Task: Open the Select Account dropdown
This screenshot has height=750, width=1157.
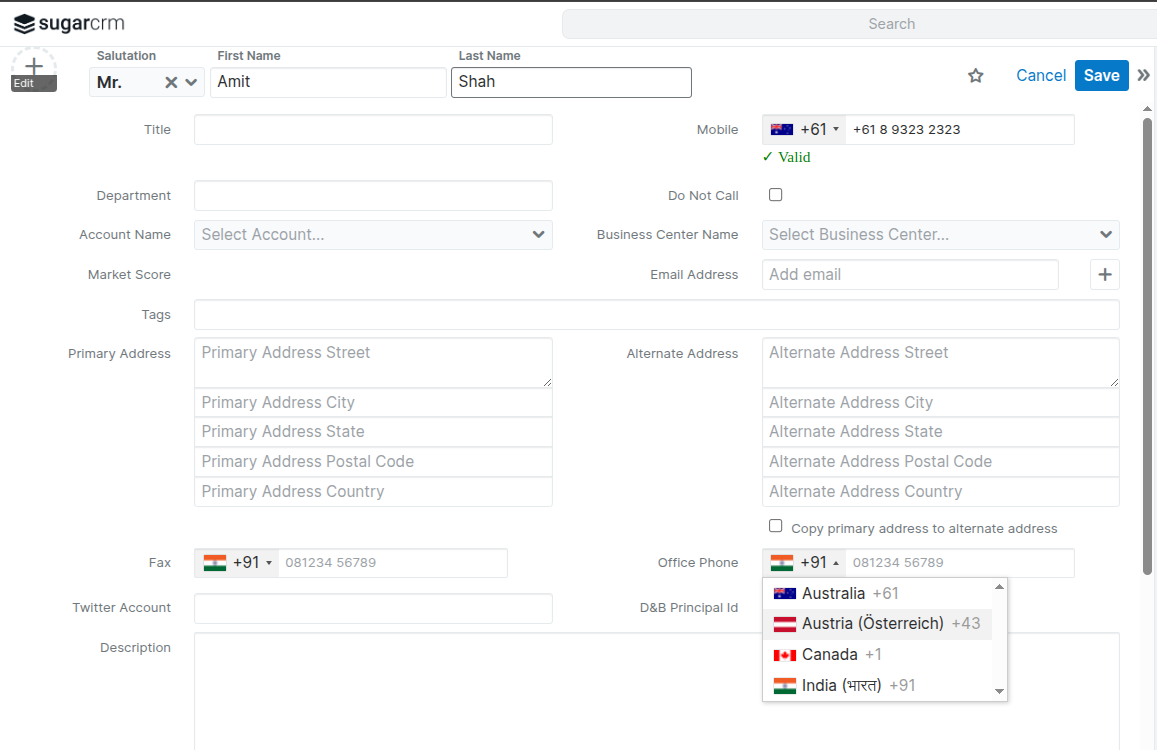Action: coord(373,235)
